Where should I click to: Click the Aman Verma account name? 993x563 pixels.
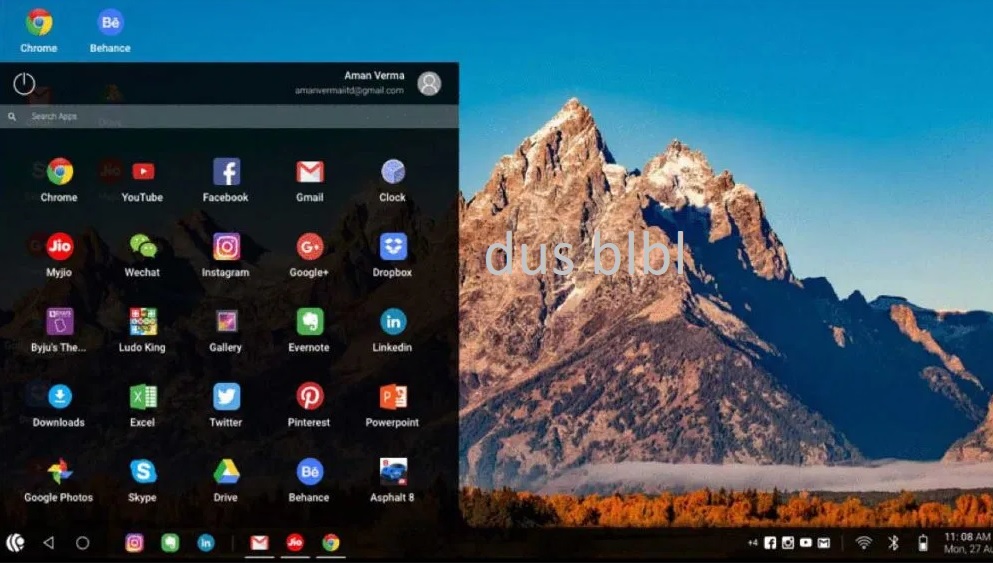(374, 75)
